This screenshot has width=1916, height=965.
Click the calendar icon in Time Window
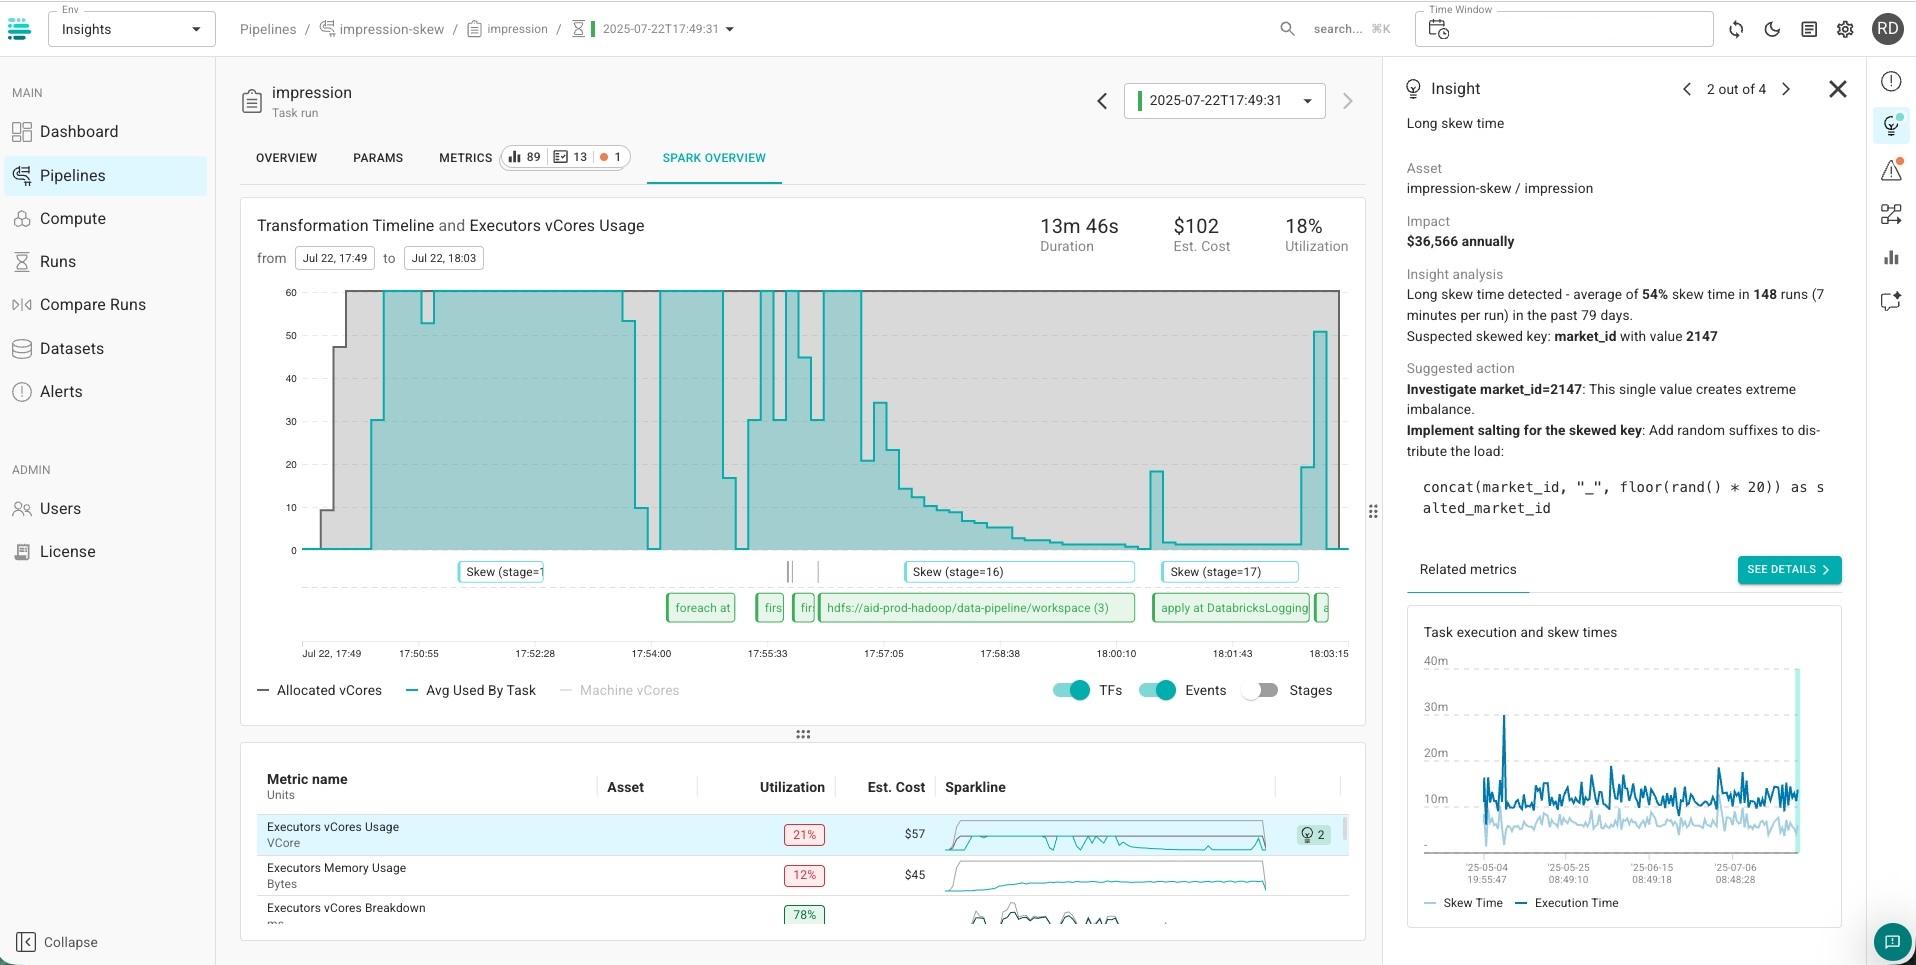tap(1438, 30)
